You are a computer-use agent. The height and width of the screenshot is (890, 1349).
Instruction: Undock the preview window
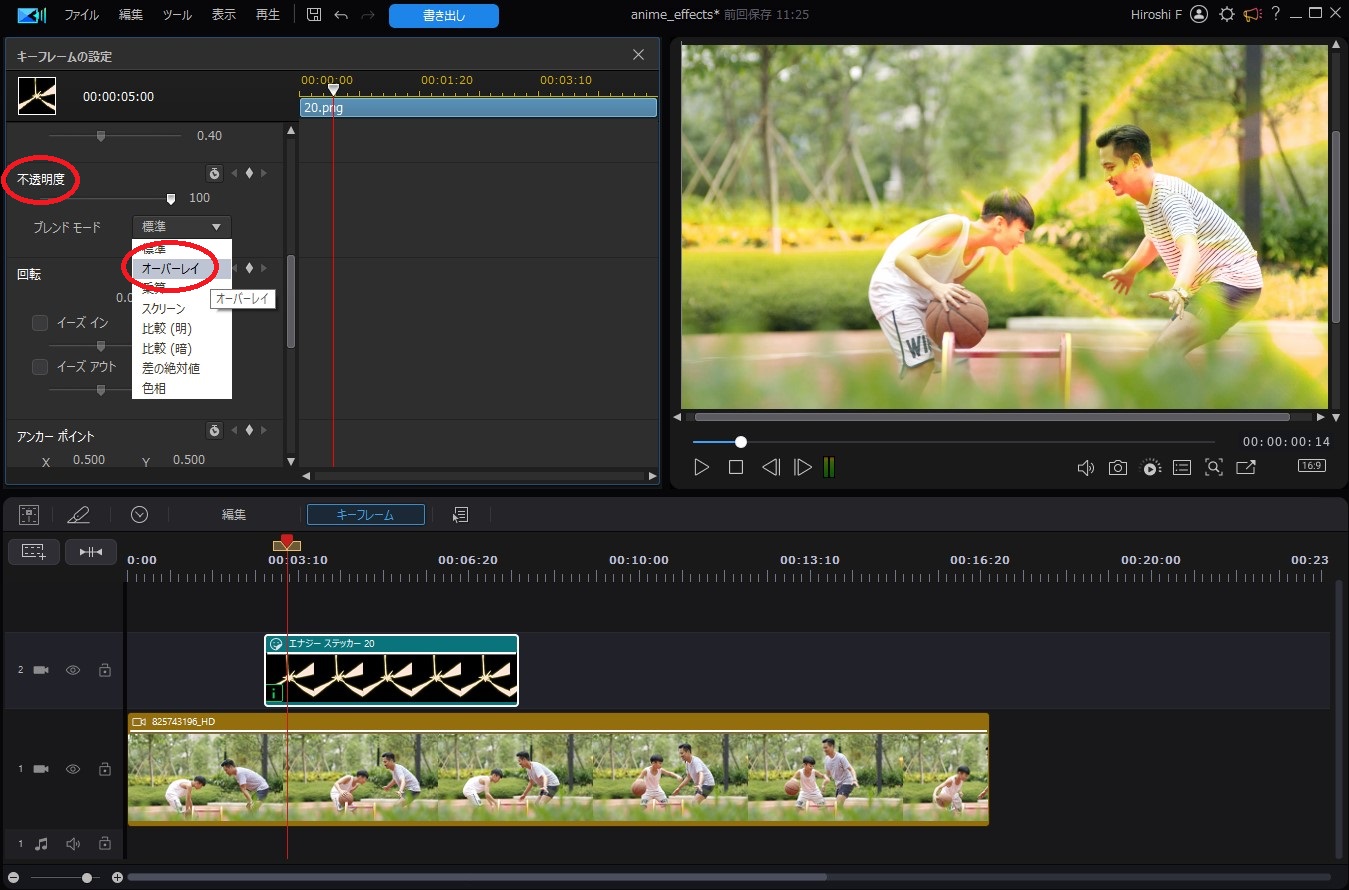[x=1246, y=467]
